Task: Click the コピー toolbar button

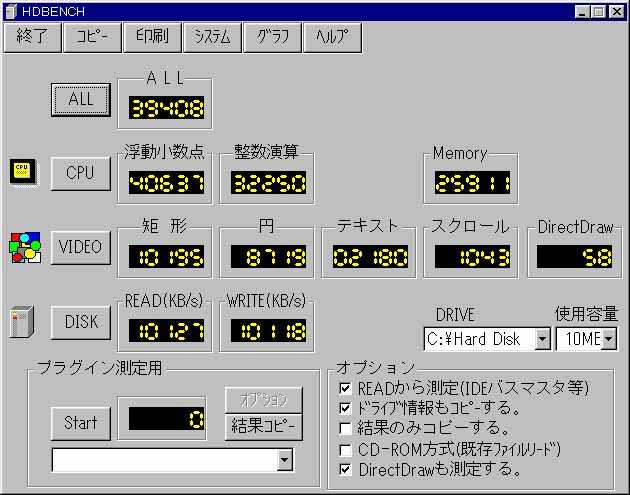Action: [92, 37]
